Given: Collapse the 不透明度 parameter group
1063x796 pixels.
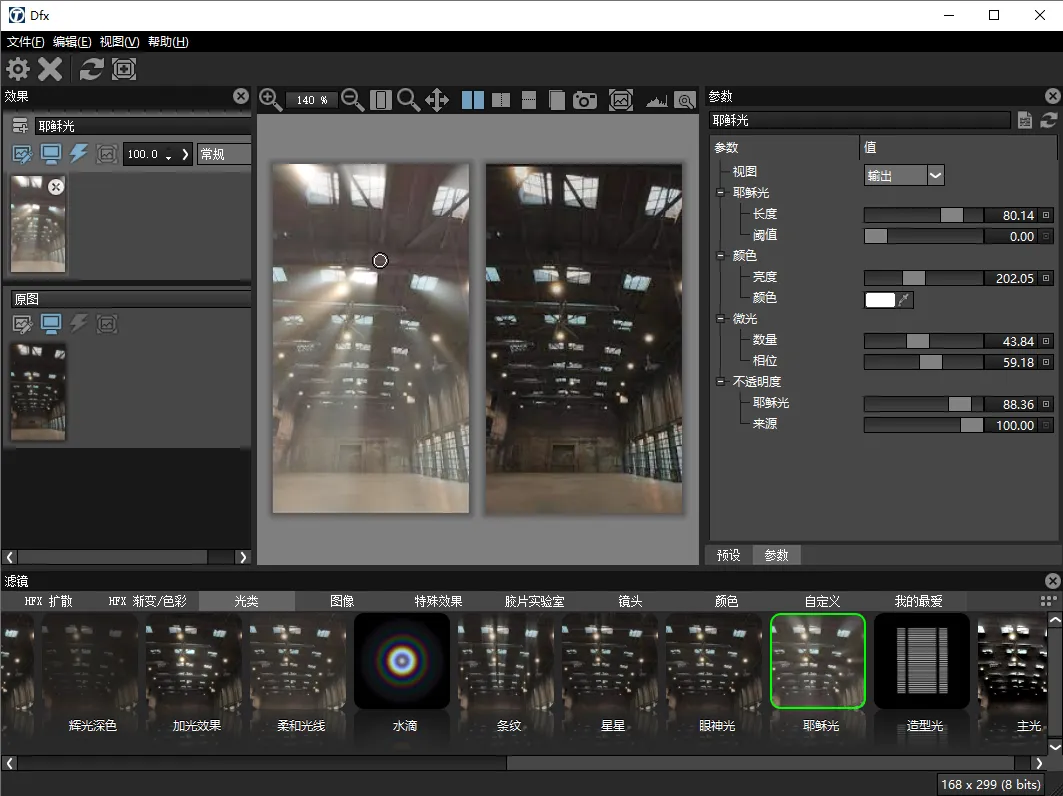Looking at the screenshot, I should (x=720, y=382).
